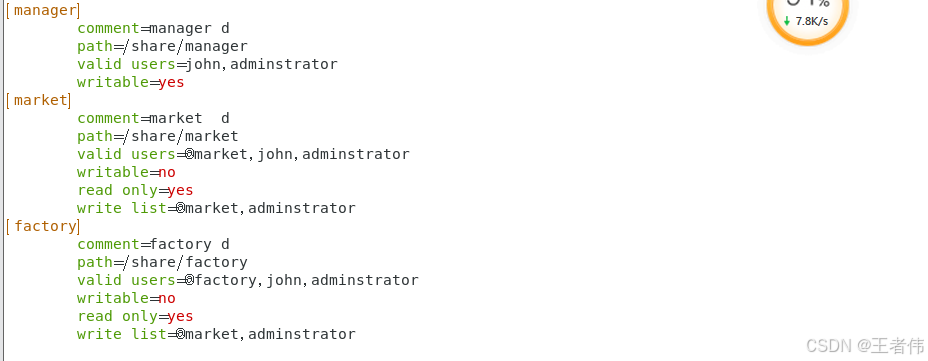Click the comment=manager d line
Screen dimensions: 928x361
[x=153, y=28]
